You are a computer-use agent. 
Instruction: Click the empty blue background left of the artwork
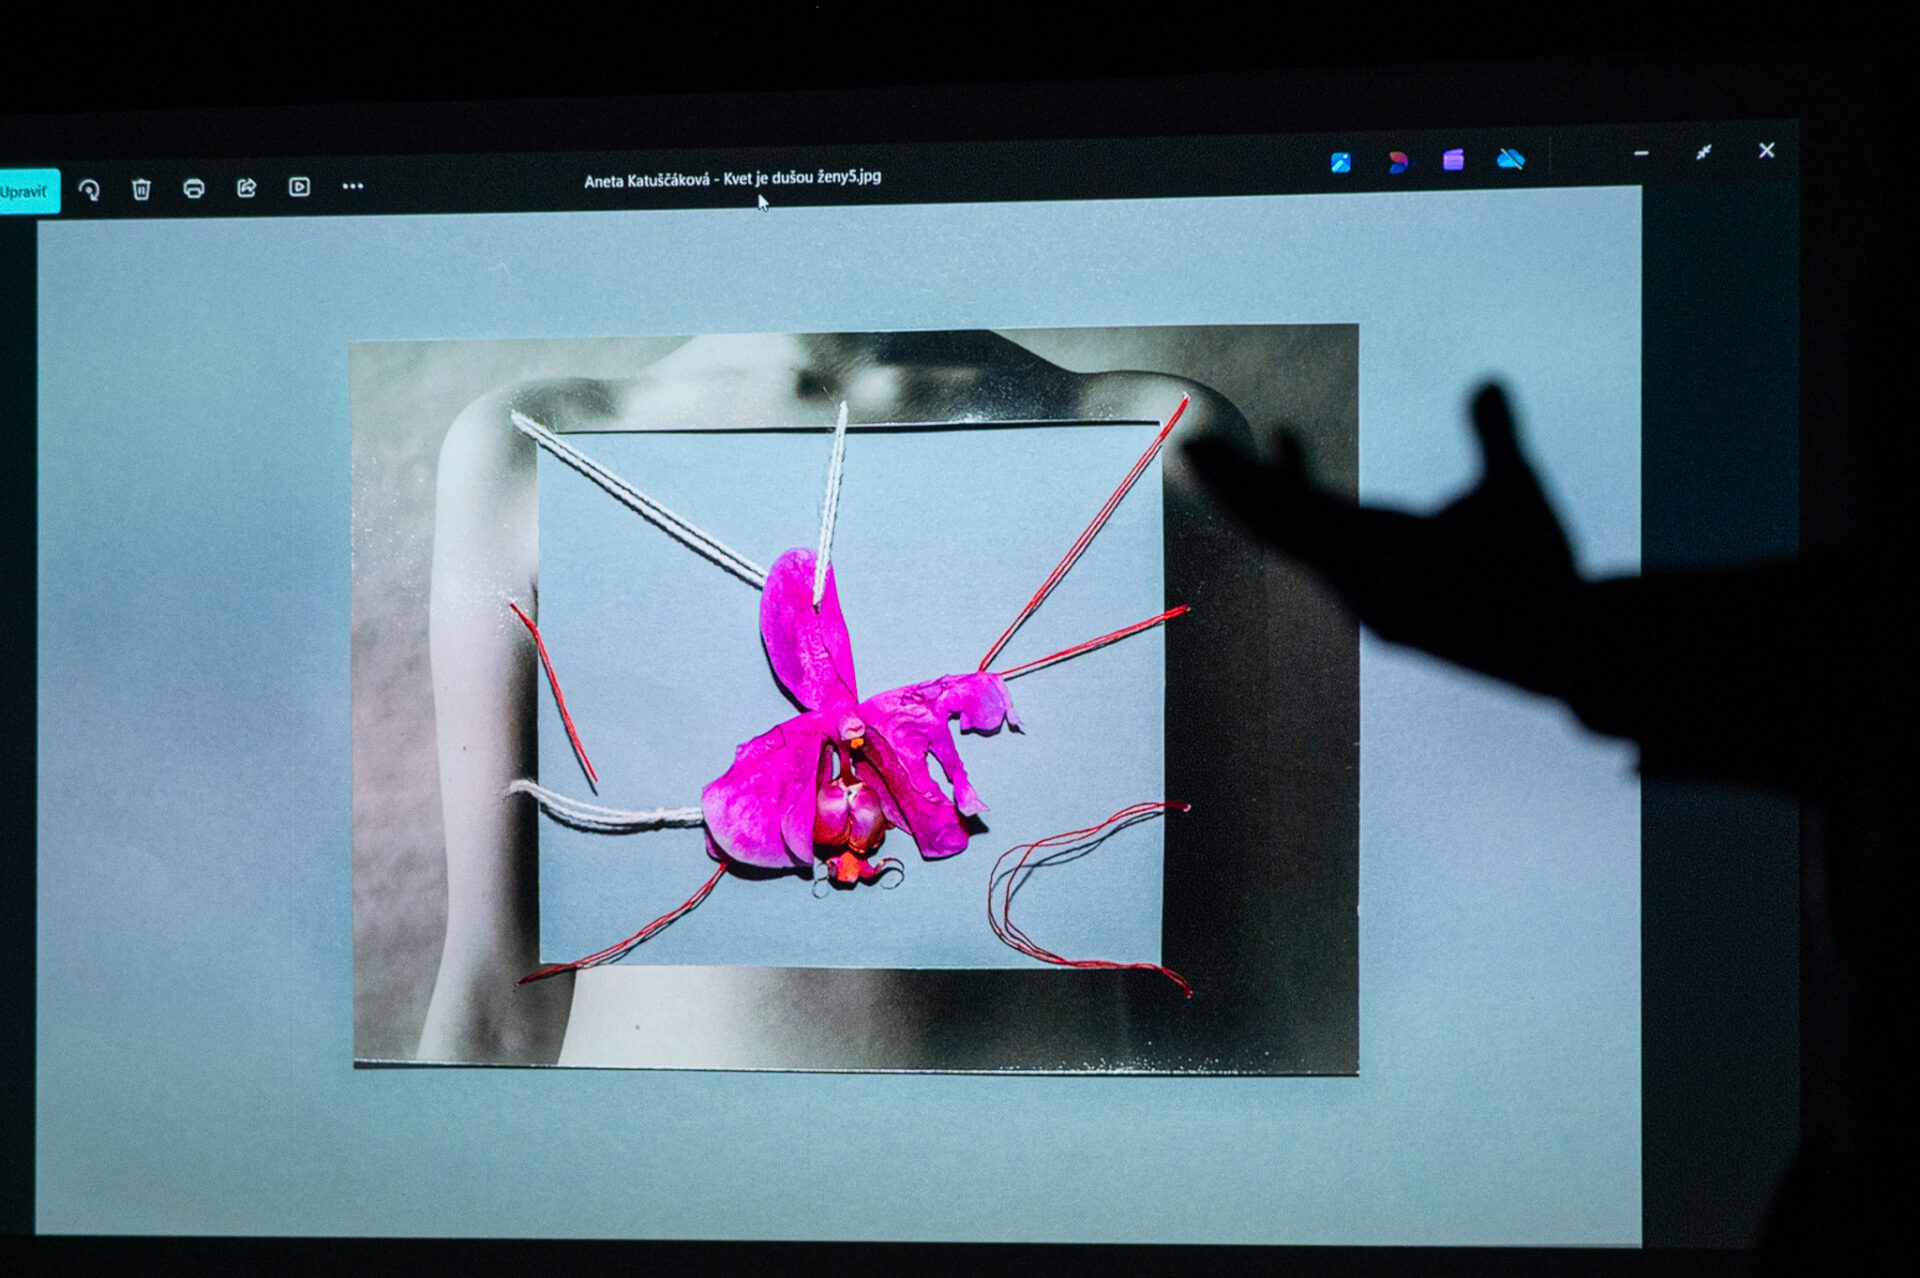[190, 700]
